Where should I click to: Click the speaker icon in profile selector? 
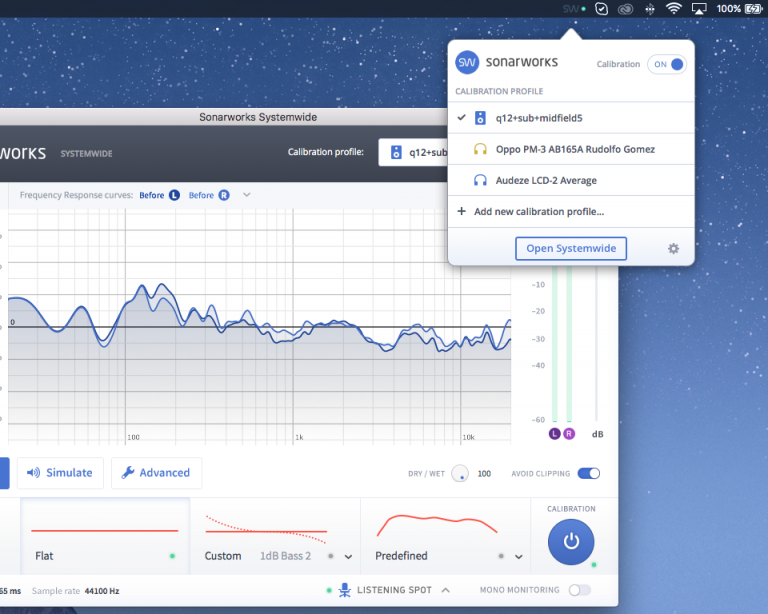[x=396, y=152]
